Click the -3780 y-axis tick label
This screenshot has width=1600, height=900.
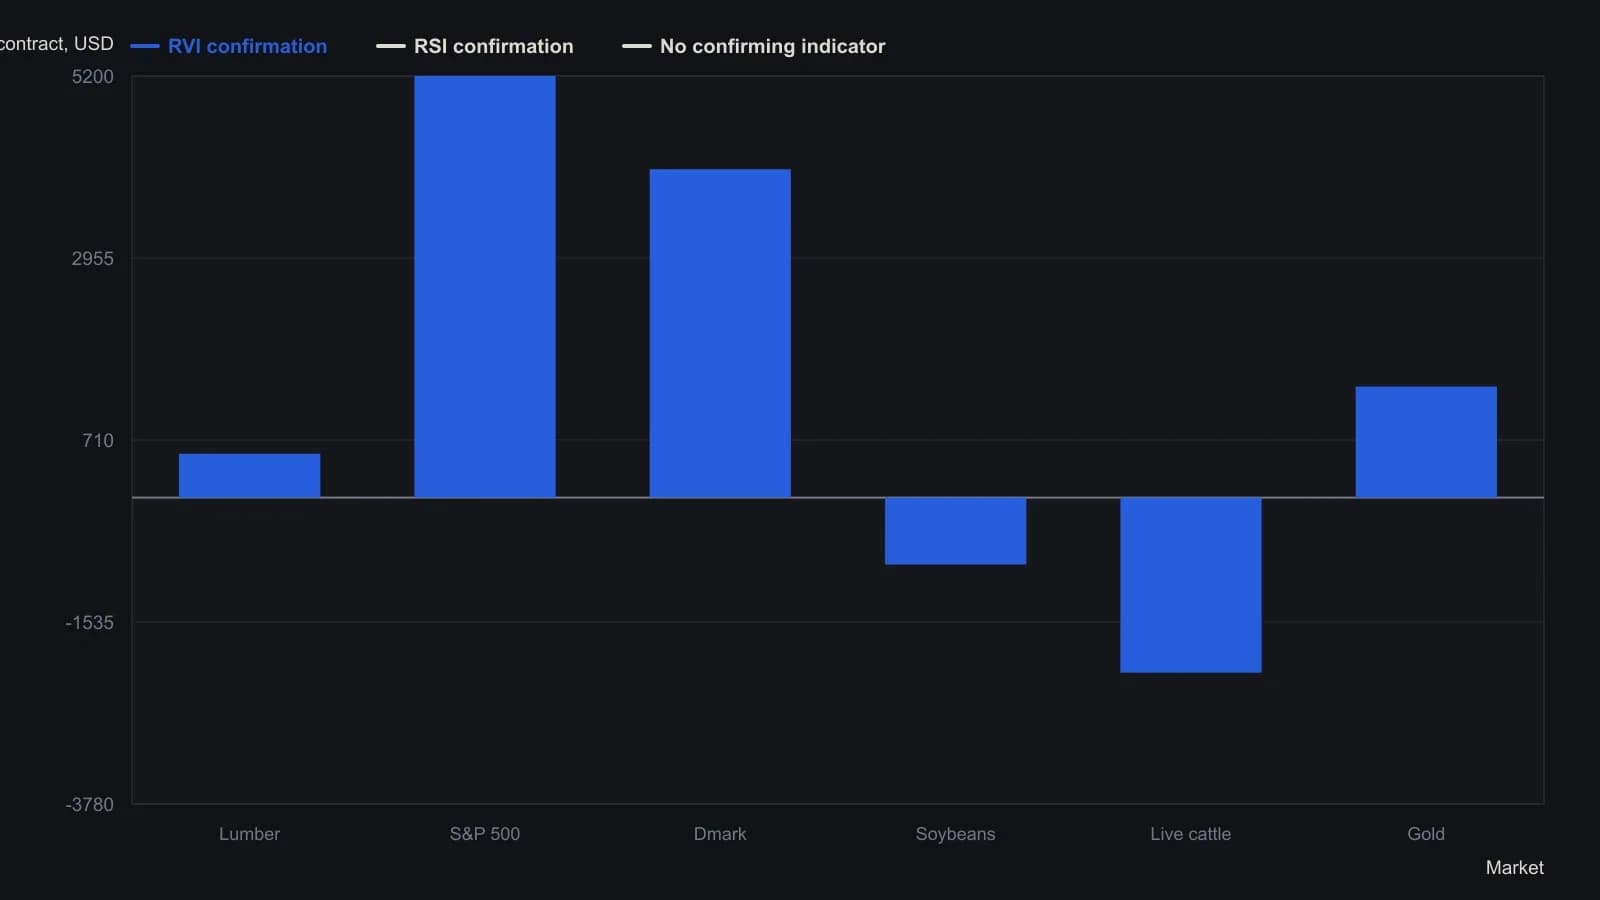(x=90, y=805)
